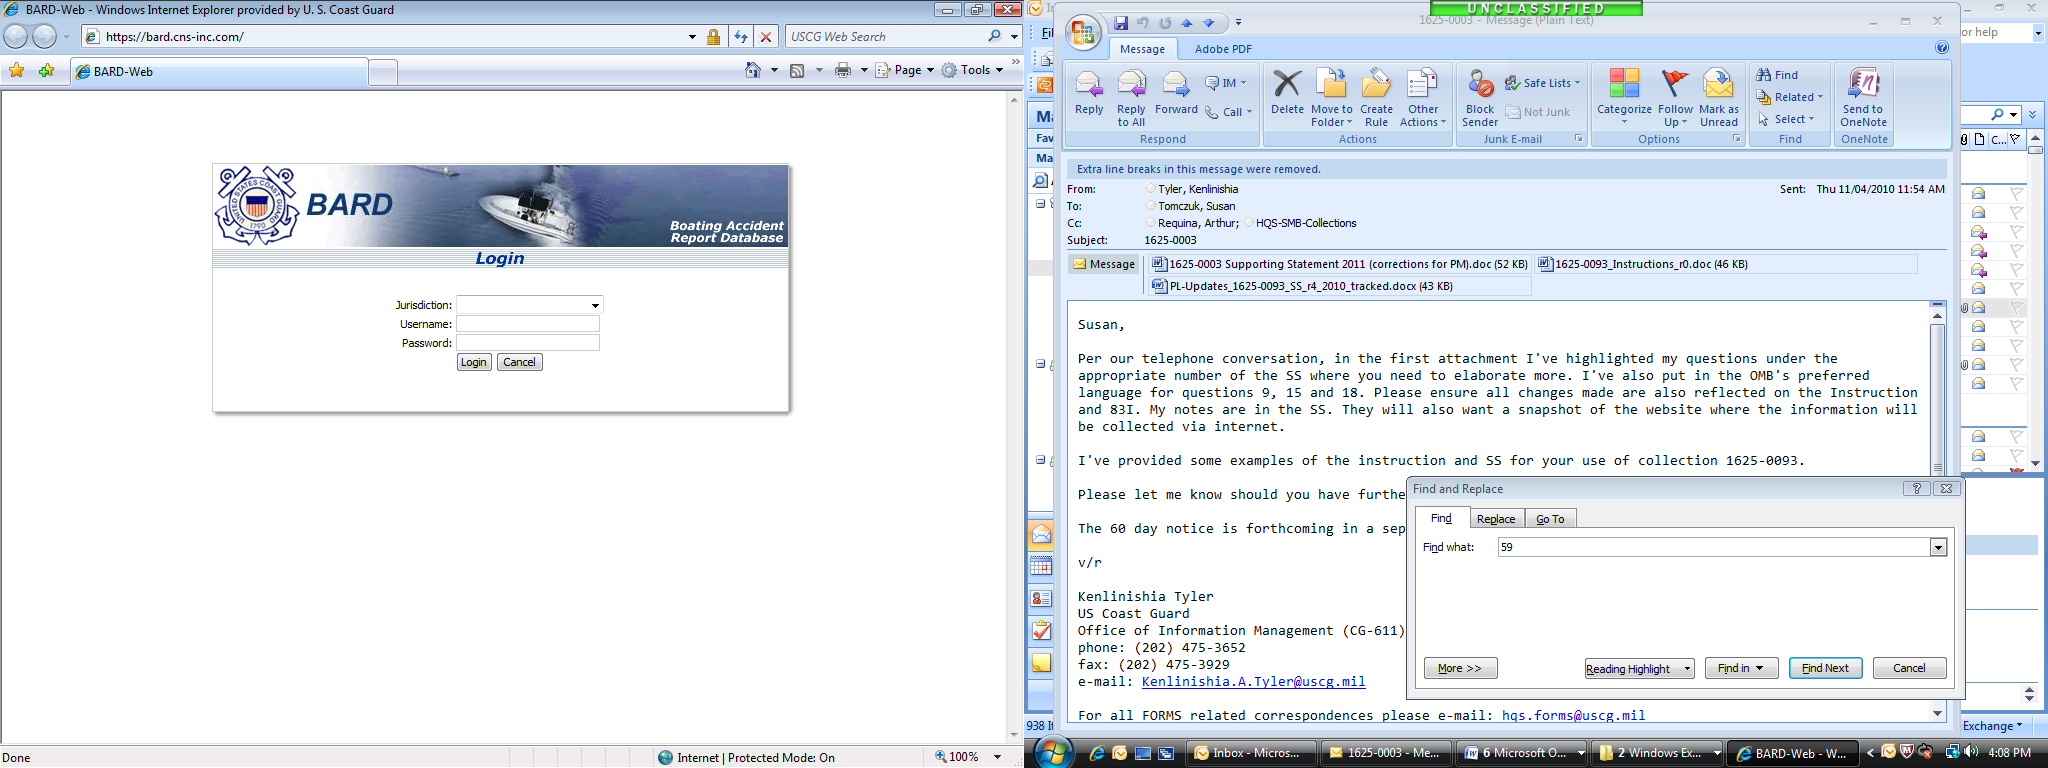Click the Refresh icon beside the address bar
Viewport: 2048px width, 768px height.
click(741, 37)
